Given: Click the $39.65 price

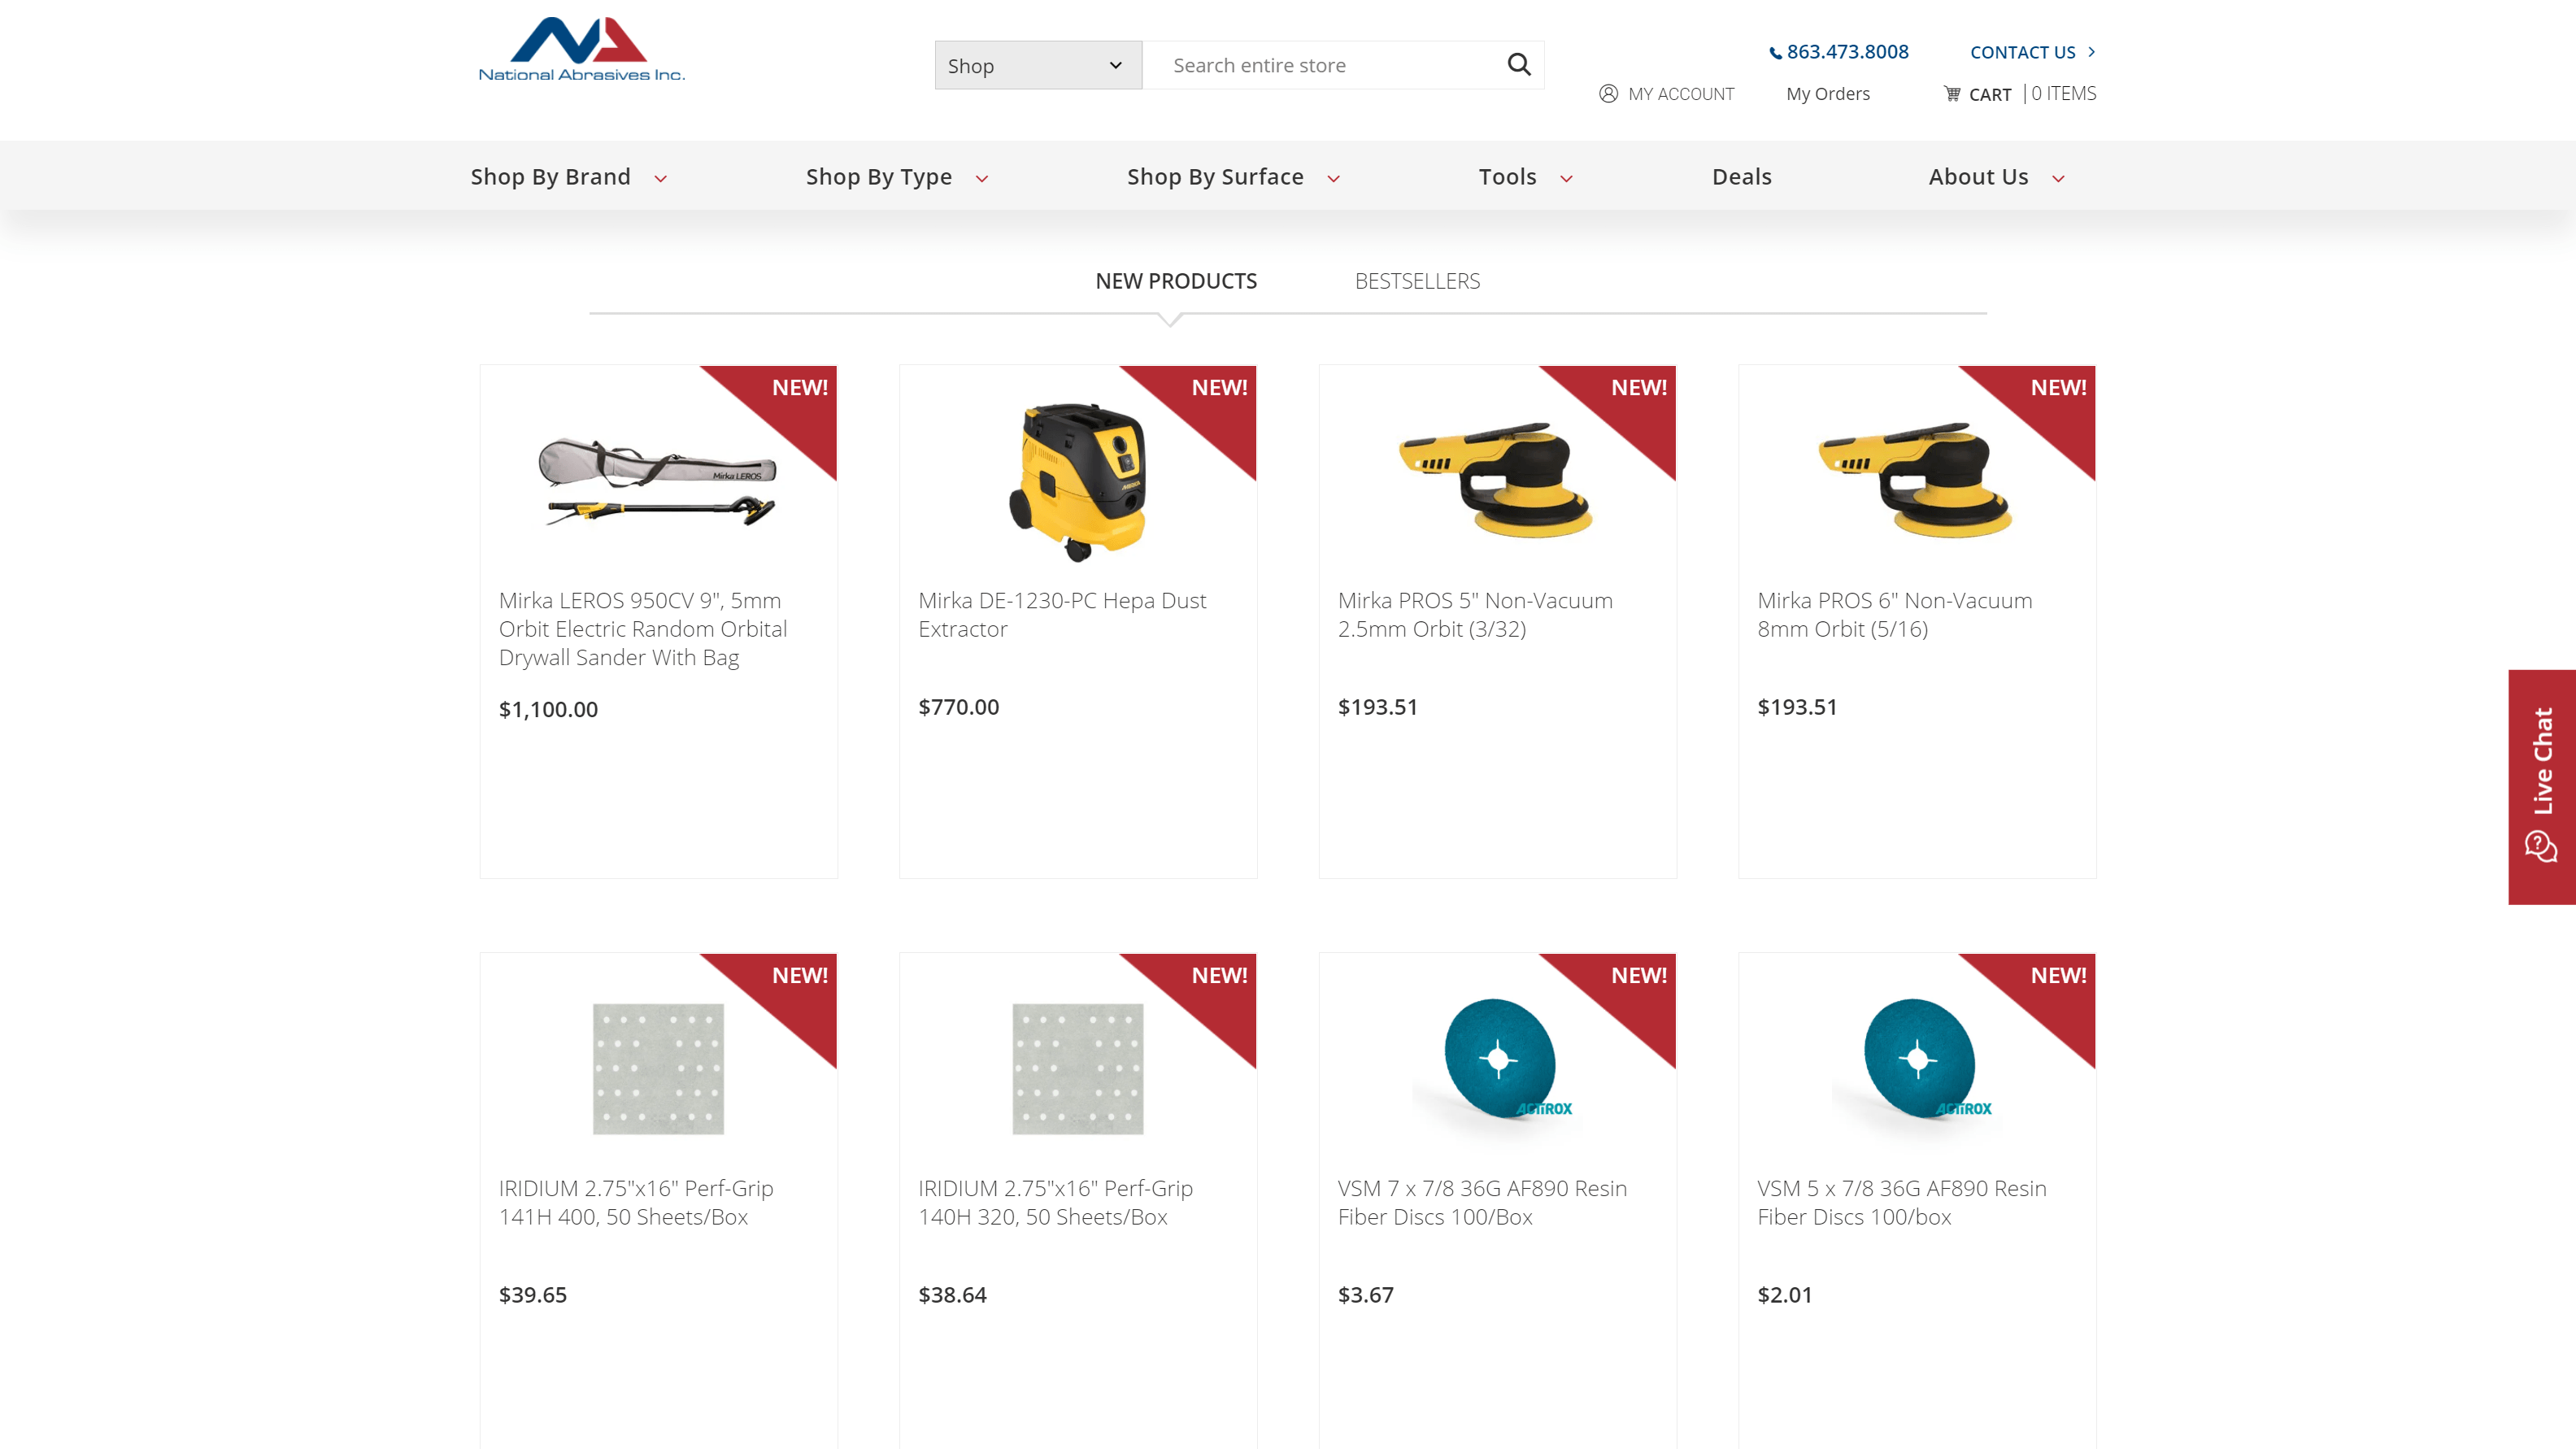Looking at the screenshot, I should click(x=532, y=1295).
